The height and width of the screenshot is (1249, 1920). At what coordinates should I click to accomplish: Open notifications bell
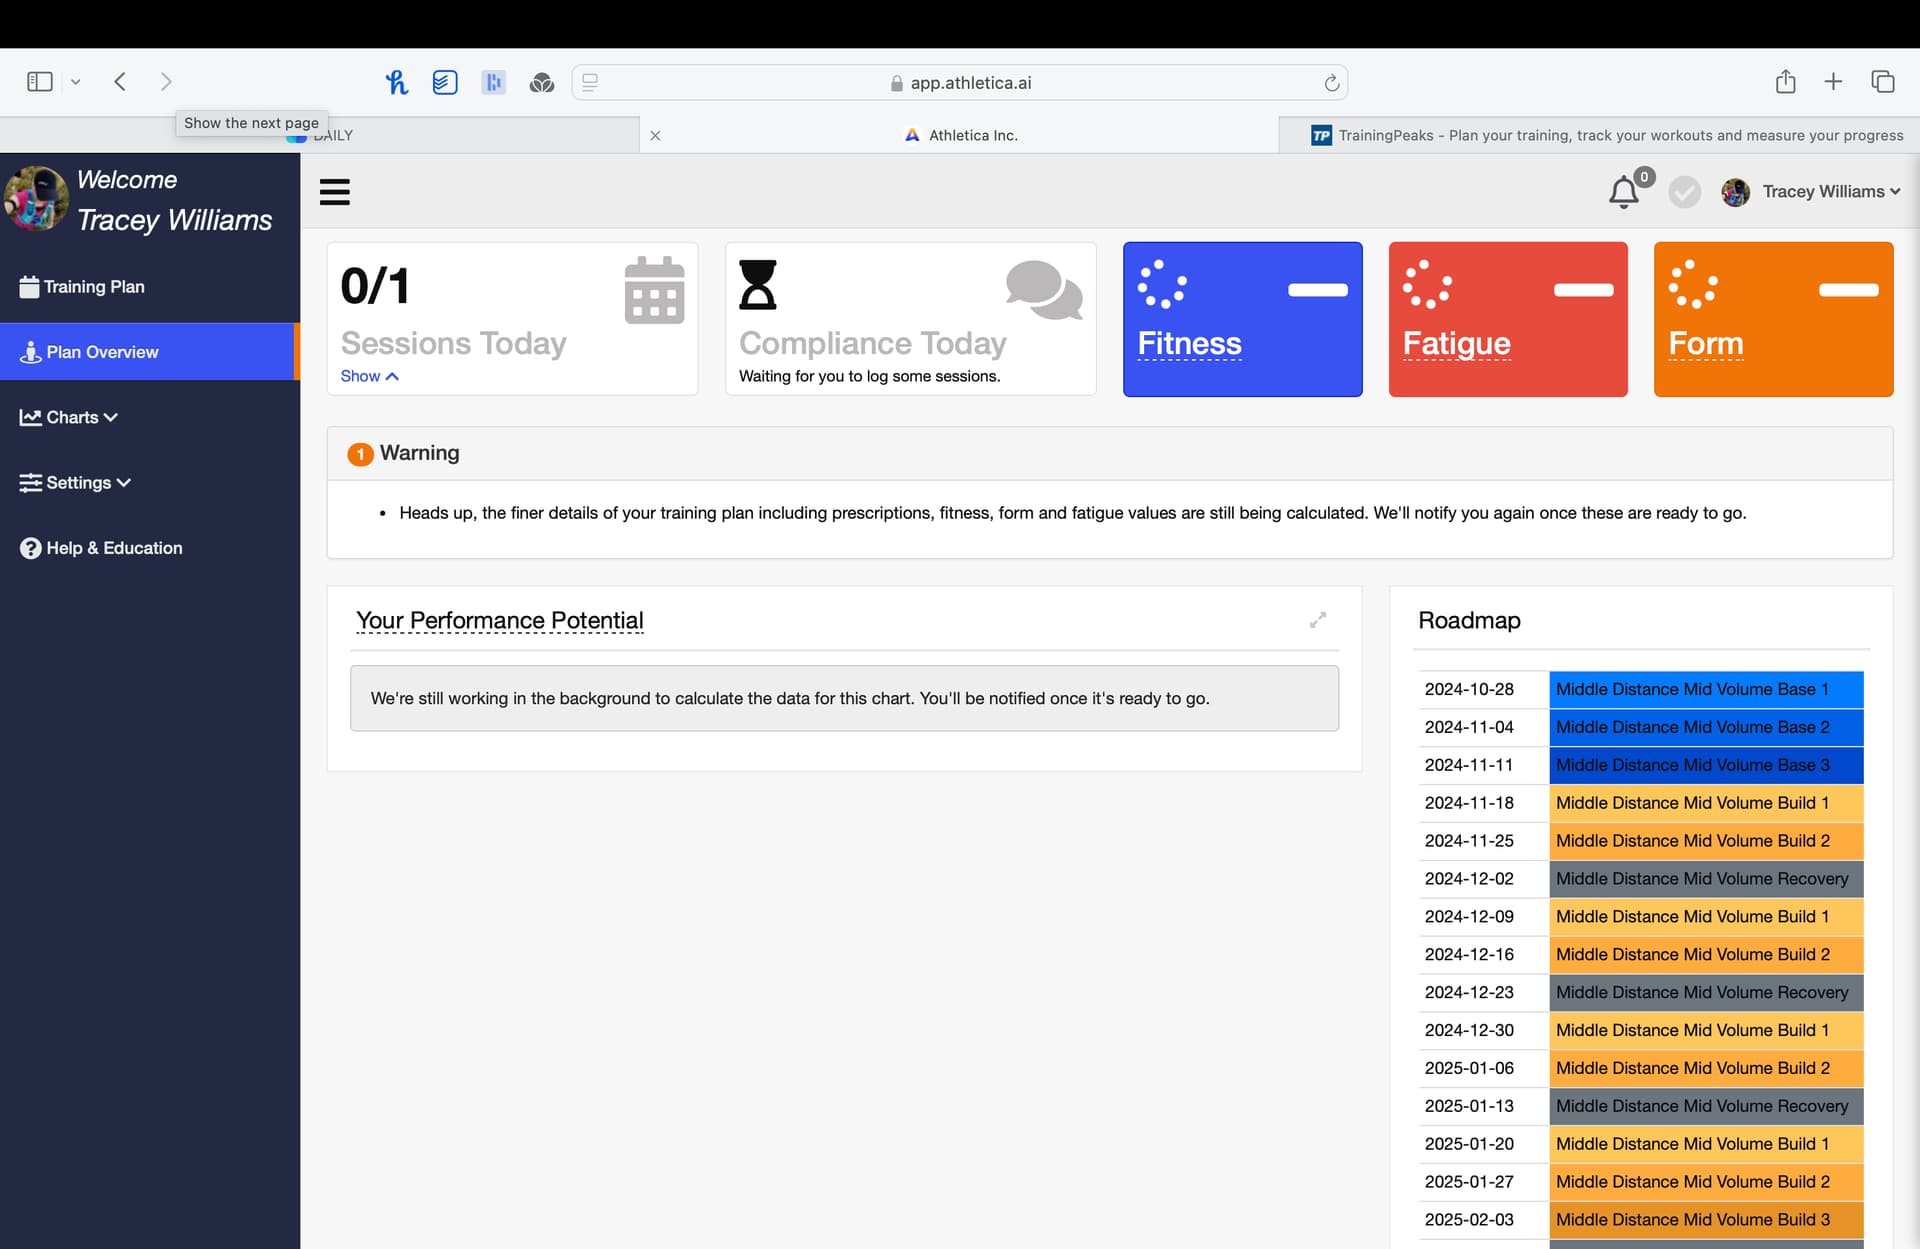click(1624, 192)
